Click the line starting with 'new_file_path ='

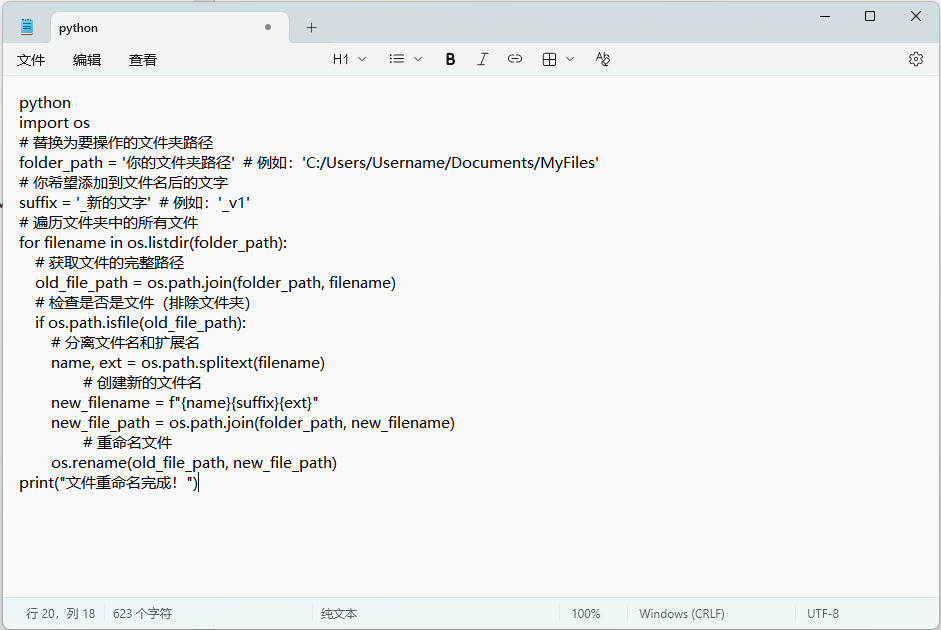[253, 423]
